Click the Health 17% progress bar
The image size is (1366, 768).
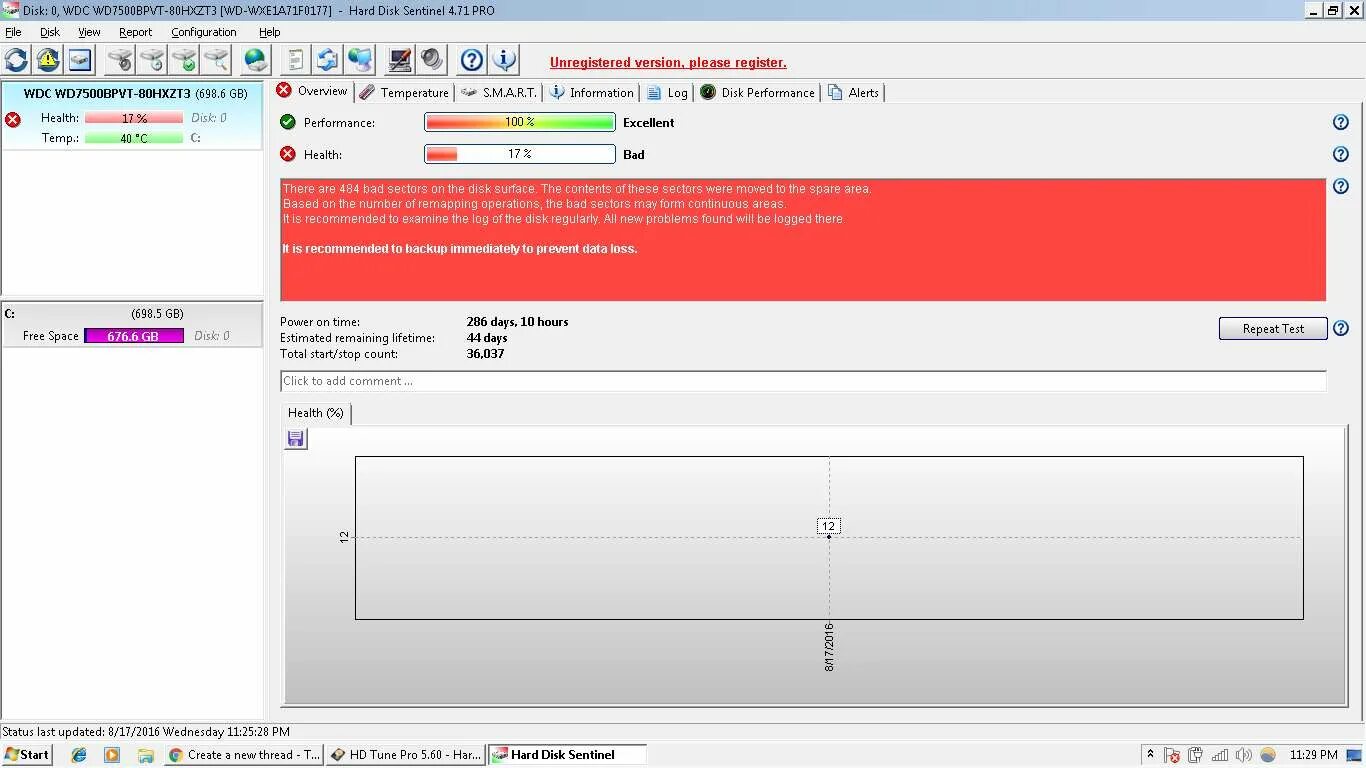click(520, 154)
